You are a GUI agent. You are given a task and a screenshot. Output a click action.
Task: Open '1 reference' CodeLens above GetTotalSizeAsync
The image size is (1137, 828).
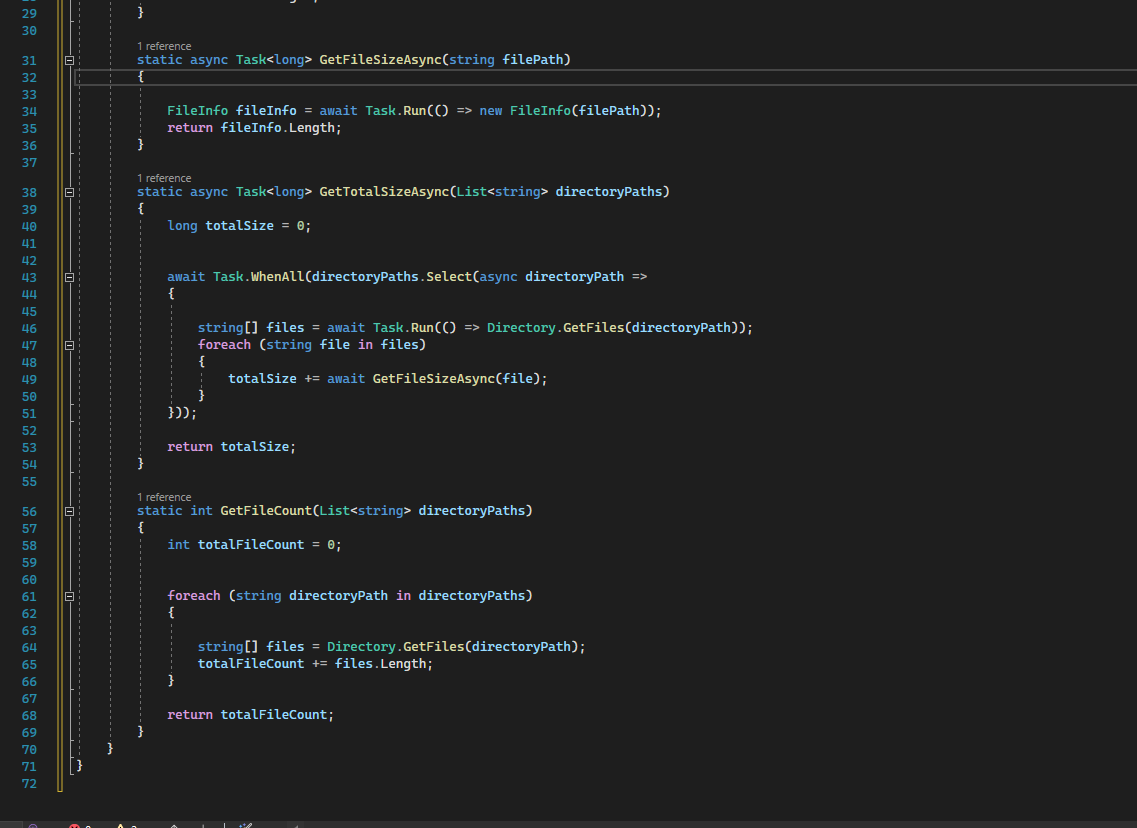point(165,178)
